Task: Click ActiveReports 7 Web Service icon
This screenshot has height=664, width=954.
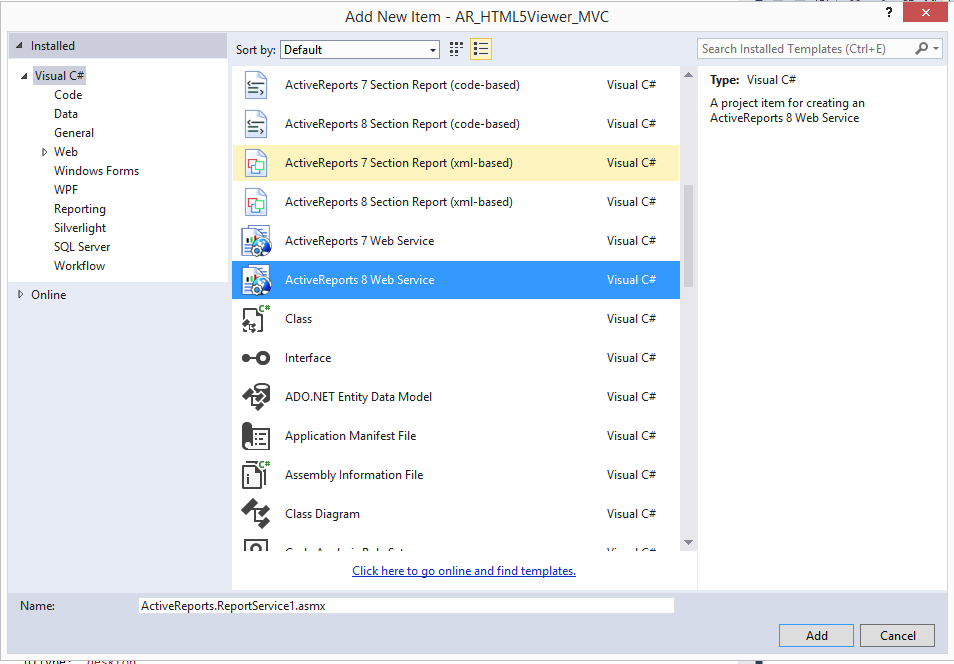Action: [256, 241]
